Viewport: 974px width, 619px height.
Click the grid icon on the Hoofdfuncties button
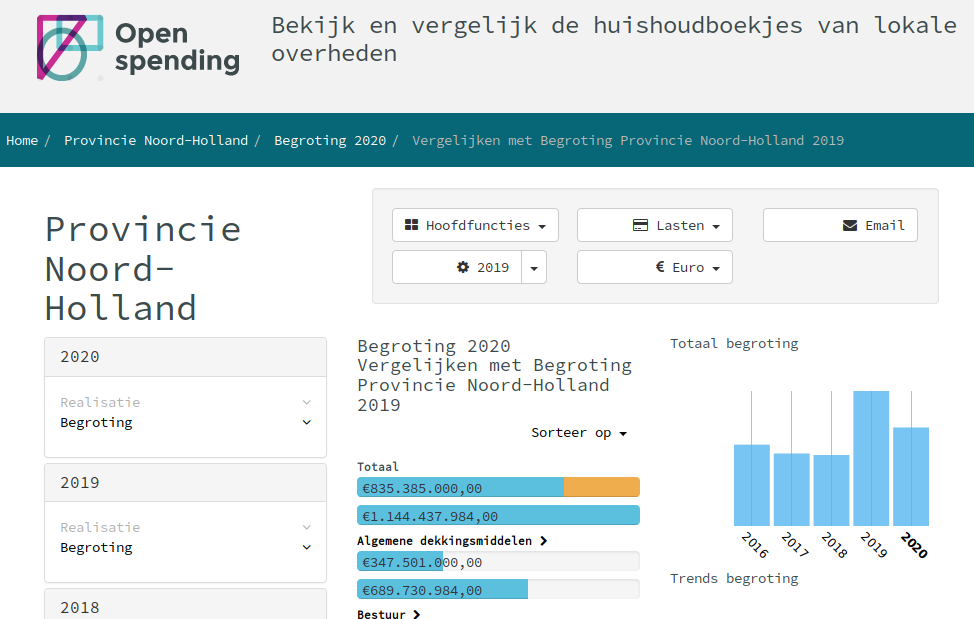coord(410,224)
